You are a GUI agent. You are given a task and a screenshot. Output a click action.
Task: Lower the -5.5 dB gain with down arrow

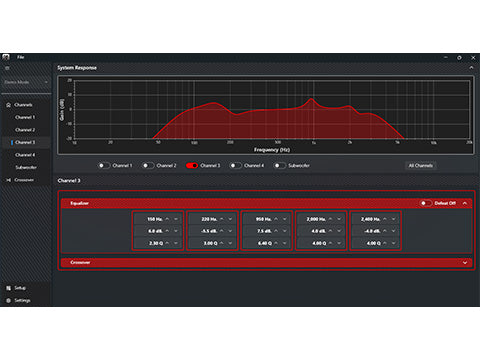click(230, 231)
